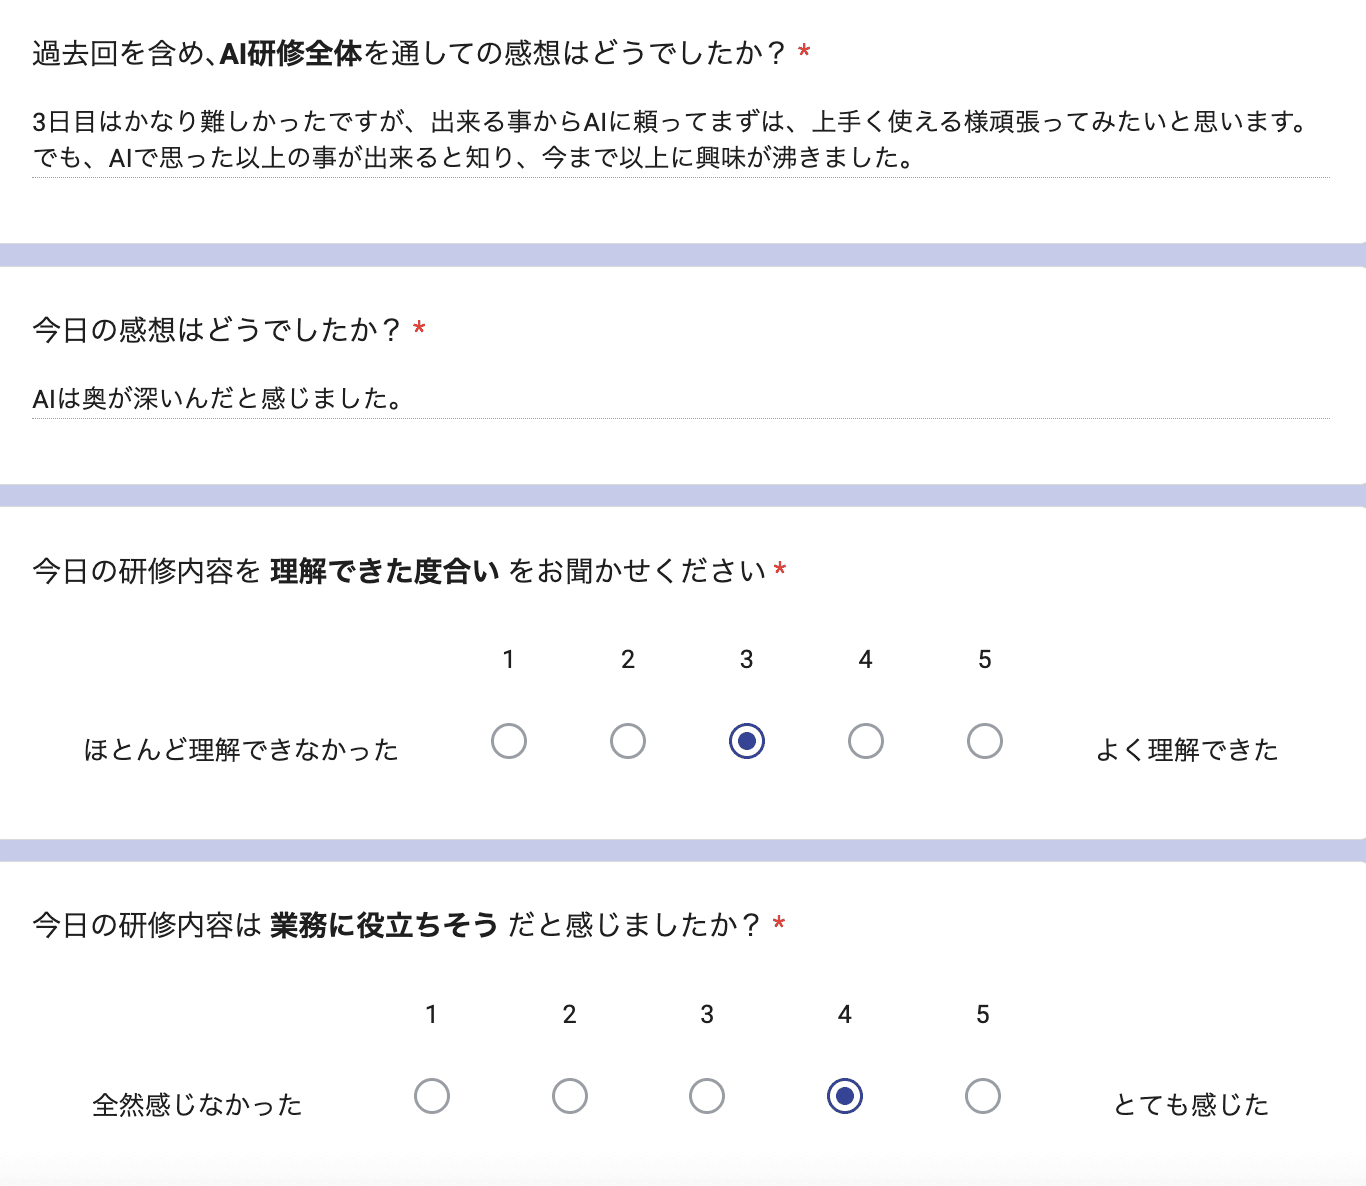This screenshot has height=1186, width=1366.
Task: Select rating 4 for understanding scale
Action: coord(865,741)
